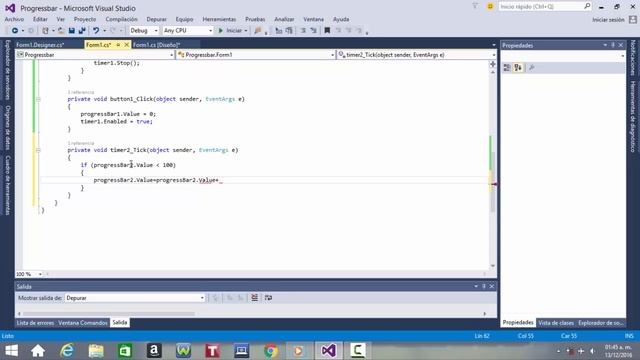This screenshot has width=640, height=360.
Task: Switch to Form1.Designer.cs tab
Action: (40, 45)
